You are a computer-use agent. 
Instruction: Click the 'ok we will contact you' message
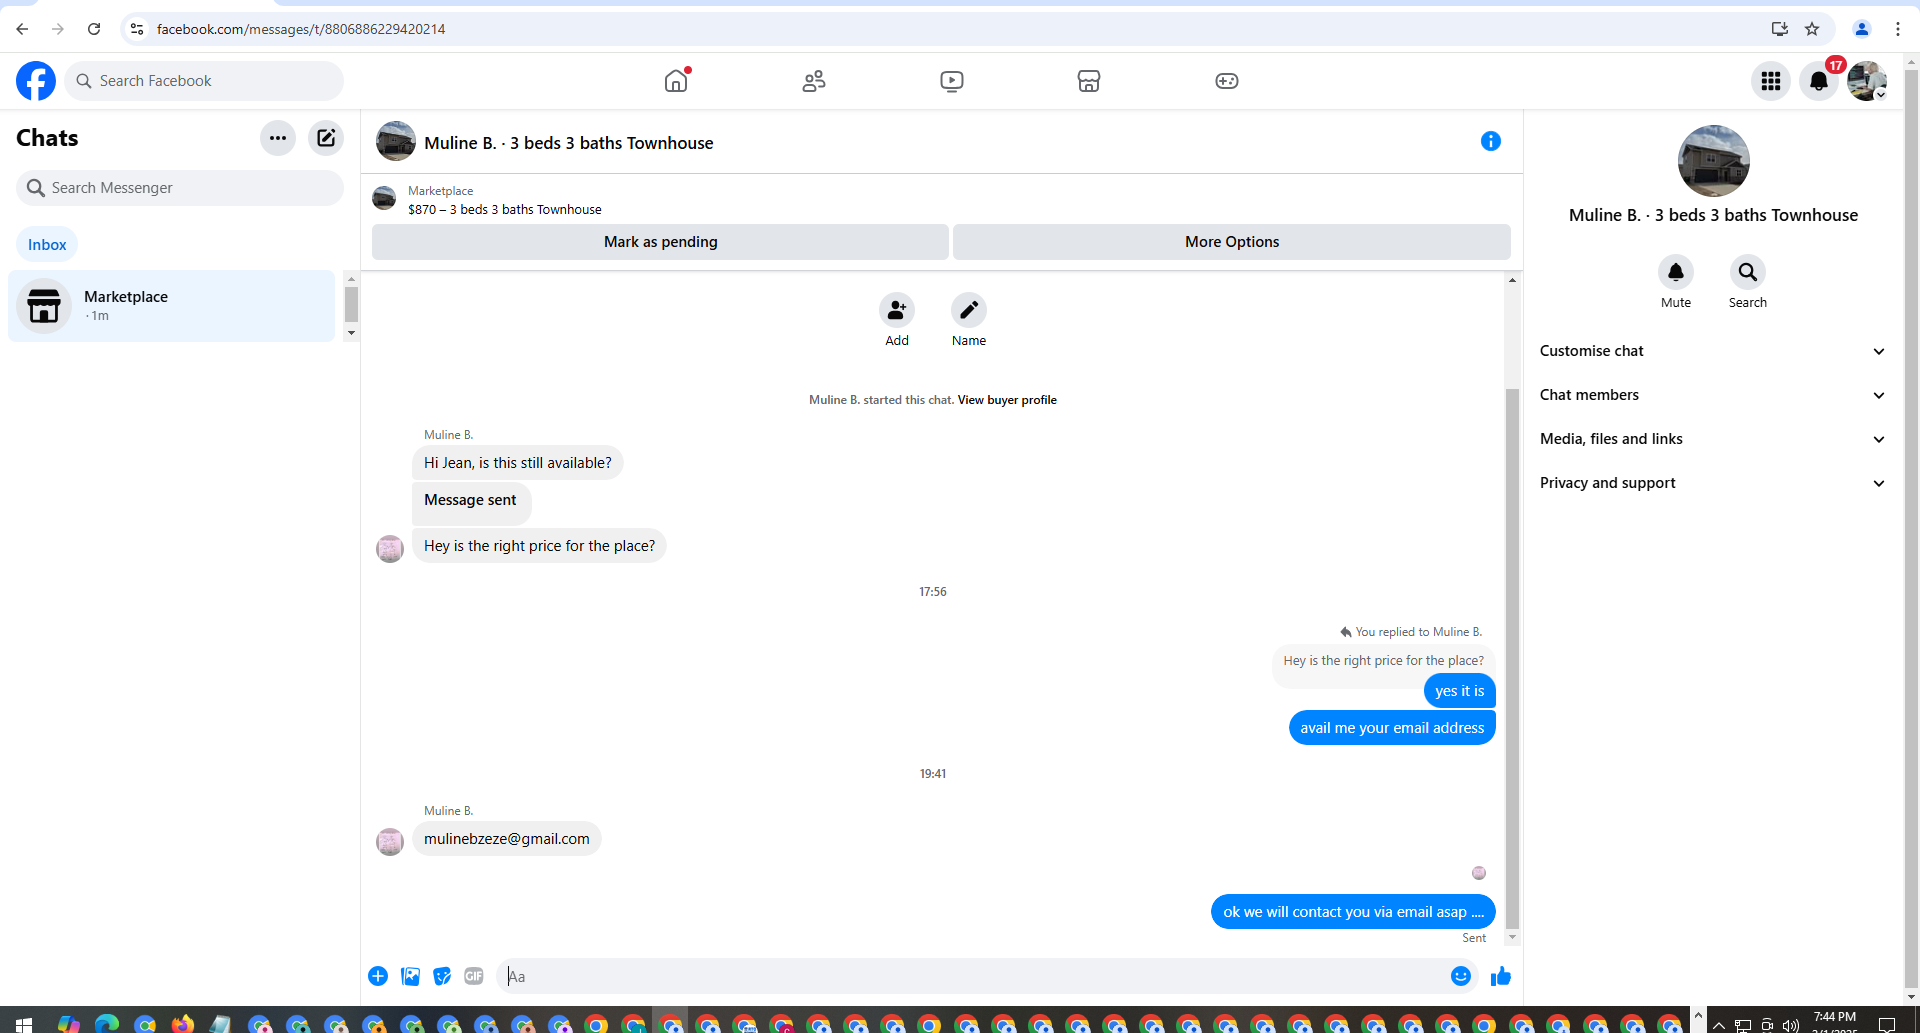tap(1353, 912)
